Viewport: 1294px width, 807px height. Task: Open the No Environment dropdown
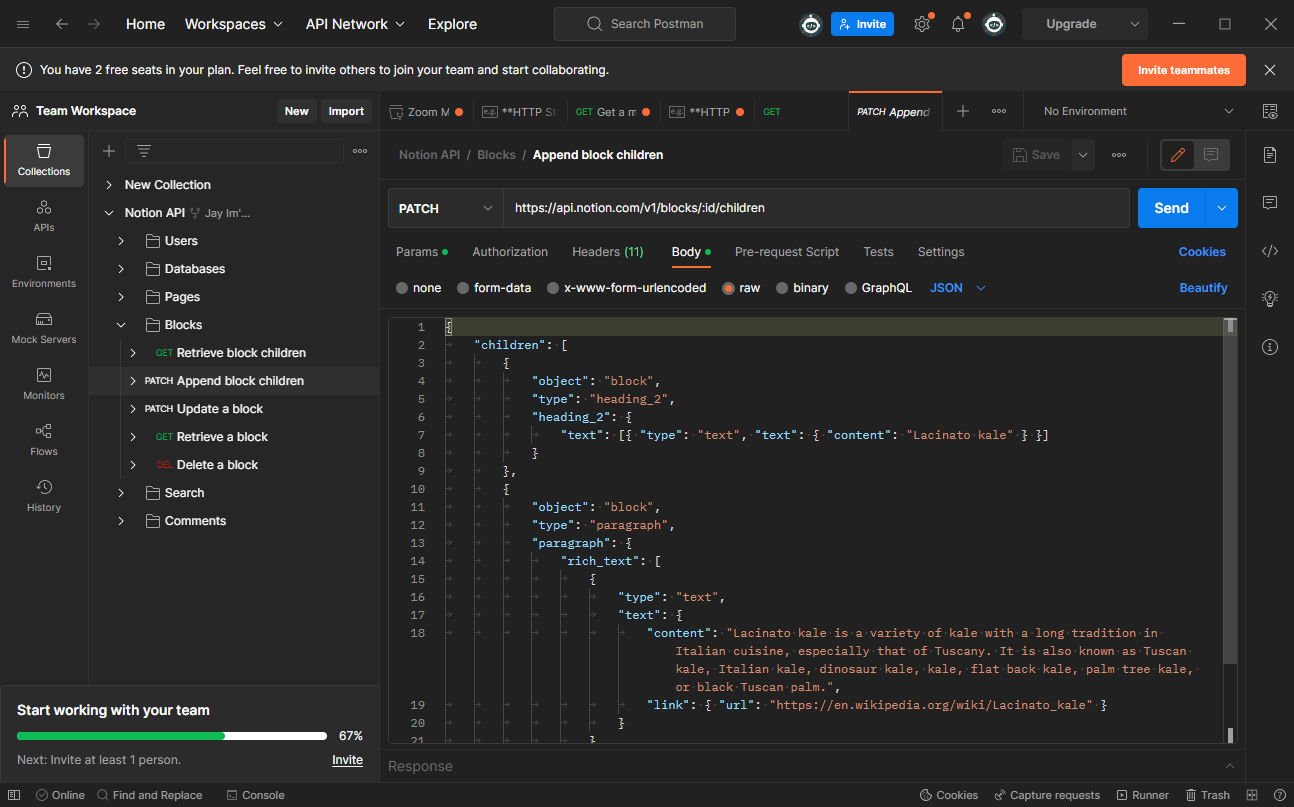point(1138,111)
